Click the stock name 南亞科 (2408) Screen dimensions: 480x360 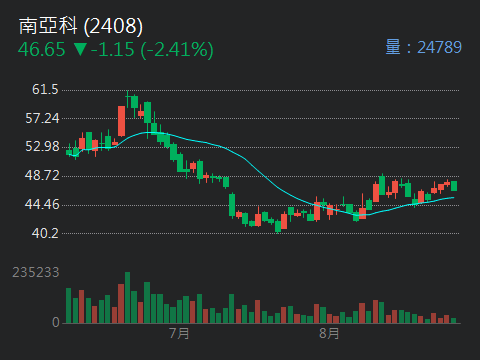pyautogui.click(x=81, y=26)
